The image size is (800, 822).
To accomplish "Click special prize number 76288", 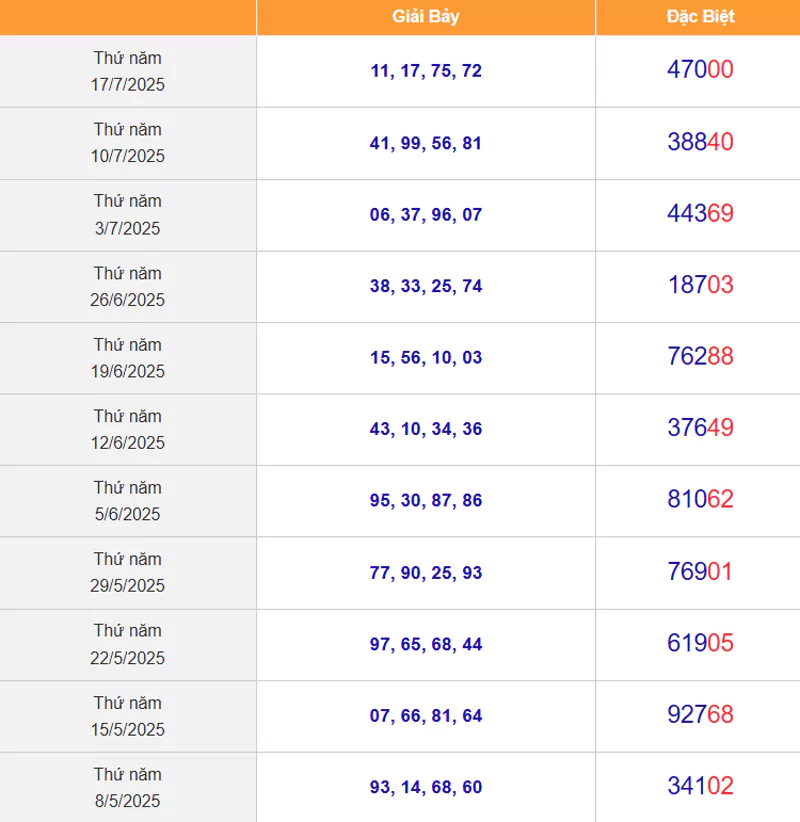I will [x=700, y=356].
